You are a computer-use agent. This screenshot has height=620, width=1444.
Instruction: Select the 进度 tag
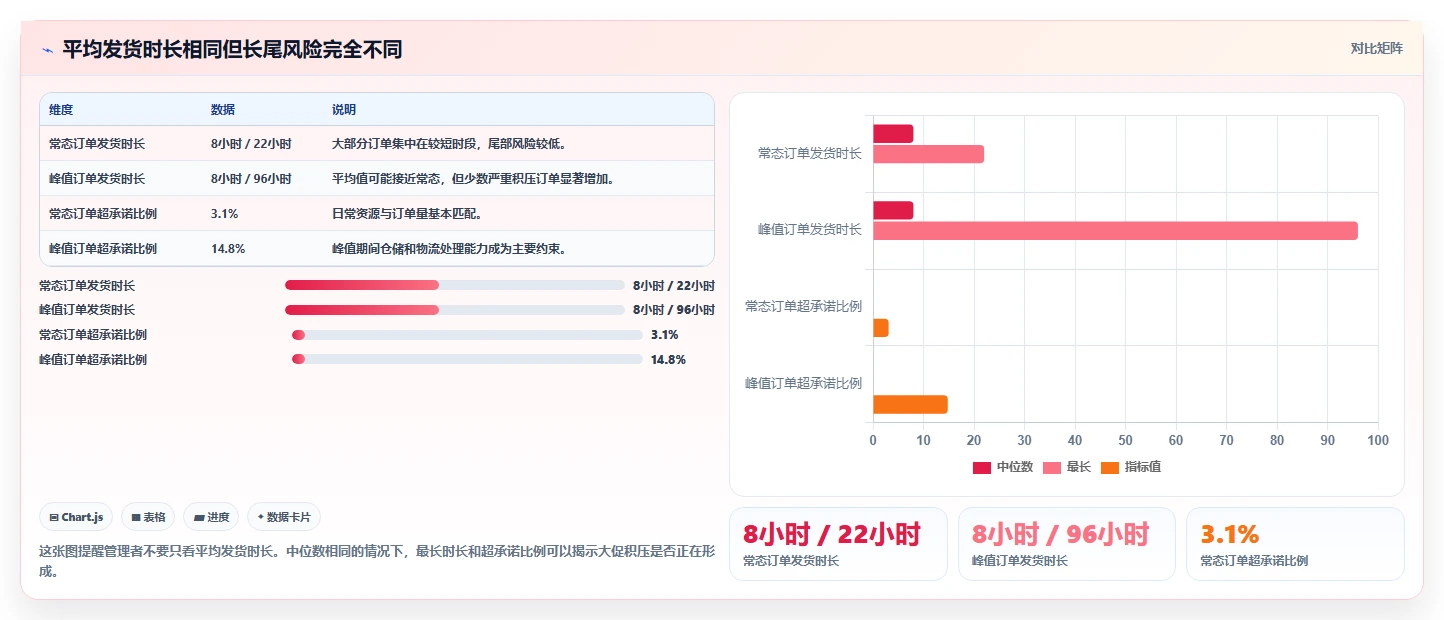[211, 517]
